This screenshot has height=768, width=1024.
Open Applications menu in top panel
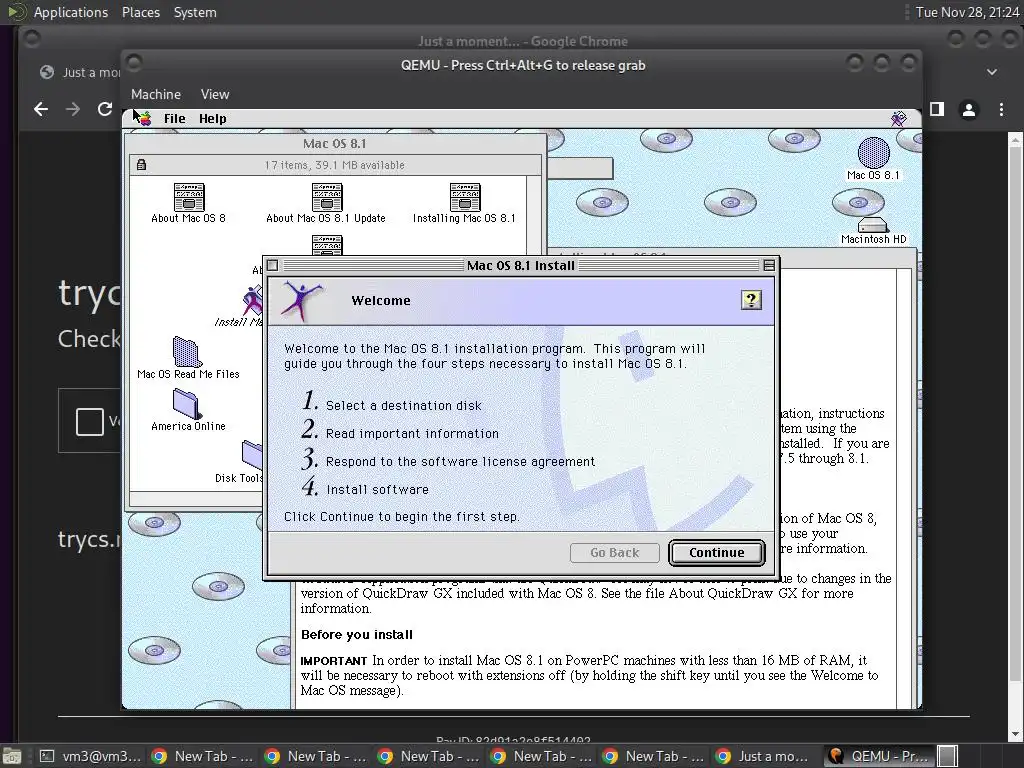click(x=71, y=12)
